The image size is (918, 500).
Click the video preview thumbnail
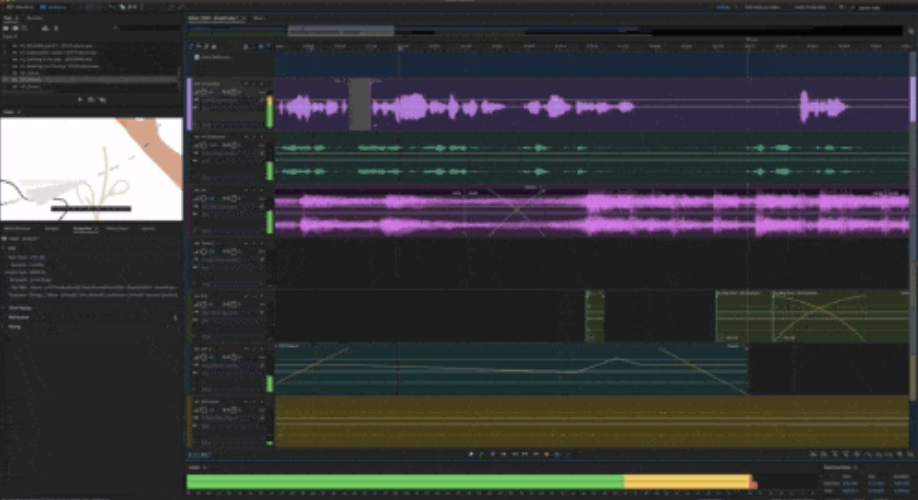tap(91, 169)
